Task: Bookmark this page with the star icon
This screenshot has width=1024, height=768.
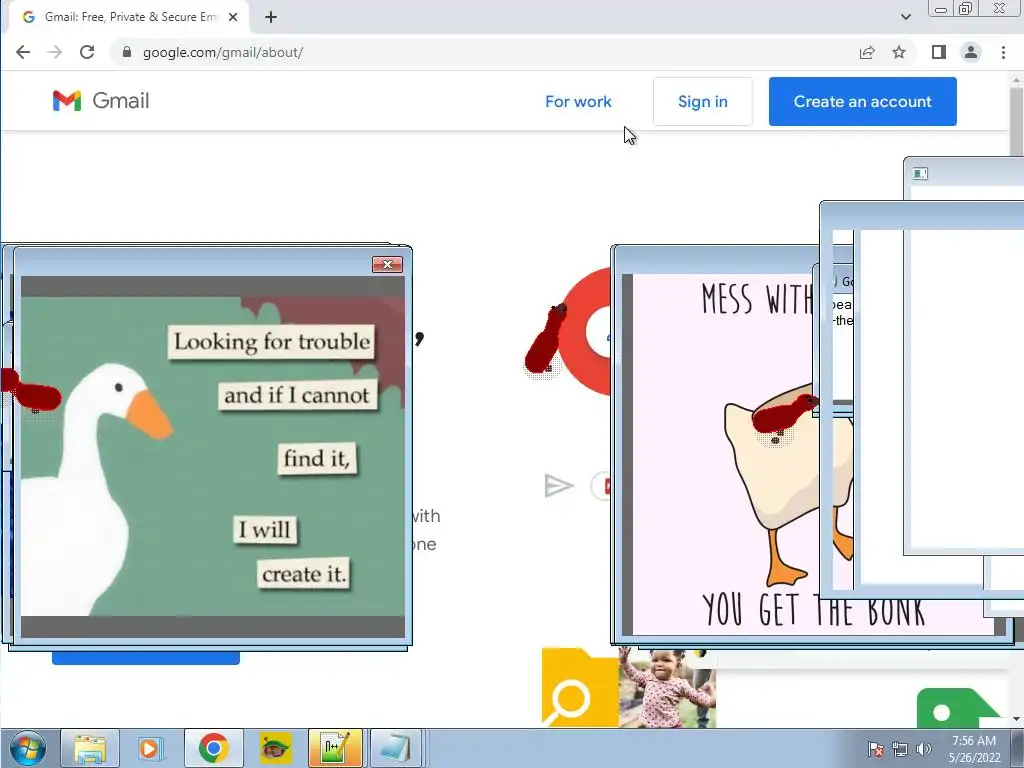Action: (899, 52)
